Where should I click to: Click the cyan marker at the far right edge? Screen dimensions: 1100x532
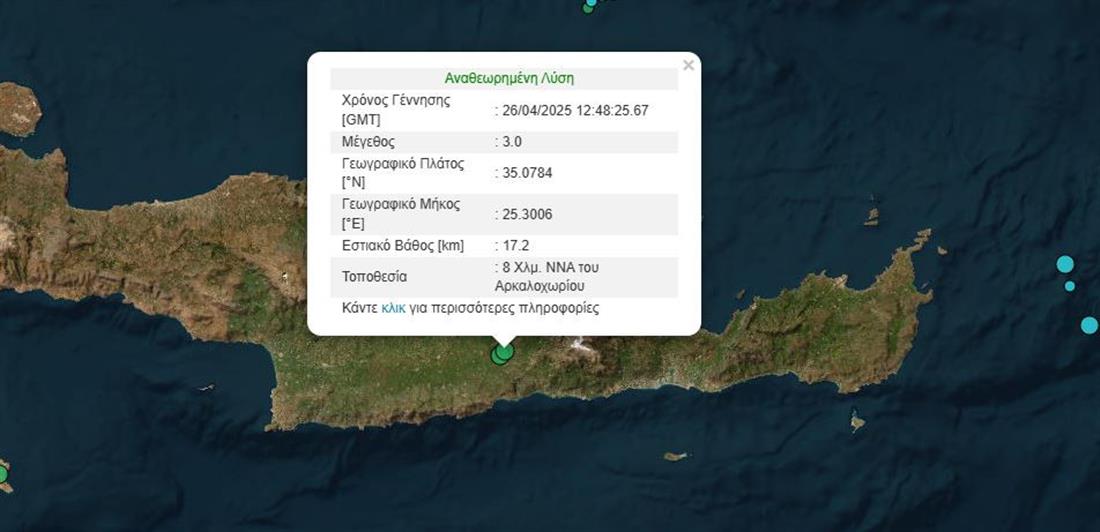1089,325
